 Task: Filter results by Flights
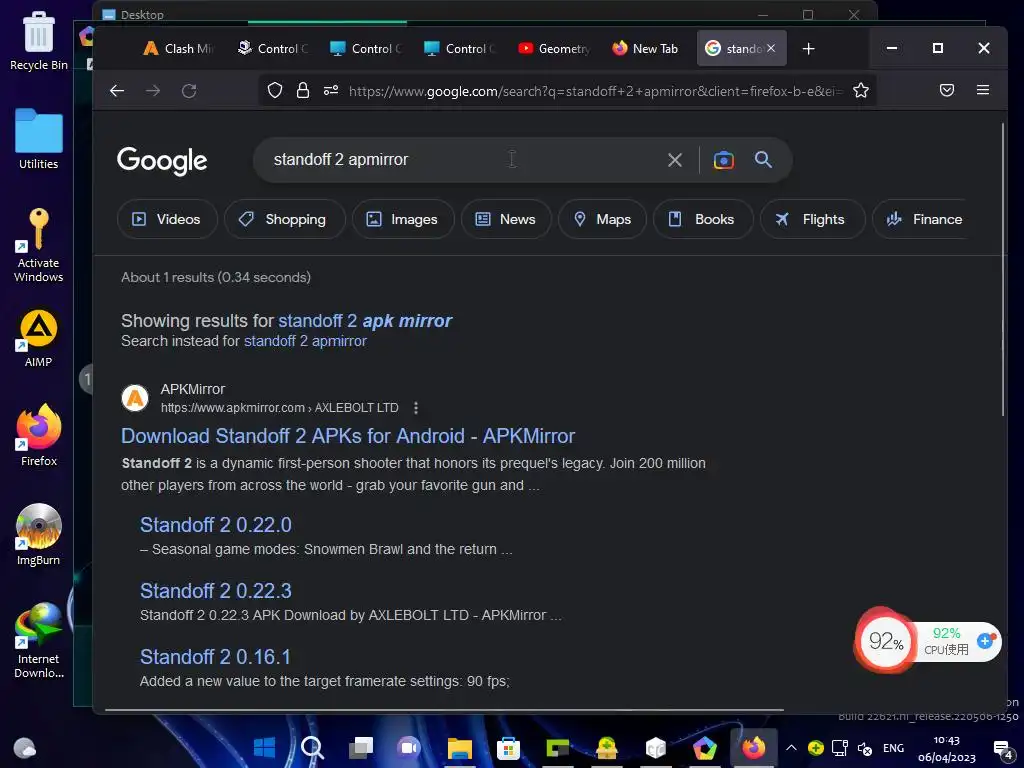[x=812, y=219]
